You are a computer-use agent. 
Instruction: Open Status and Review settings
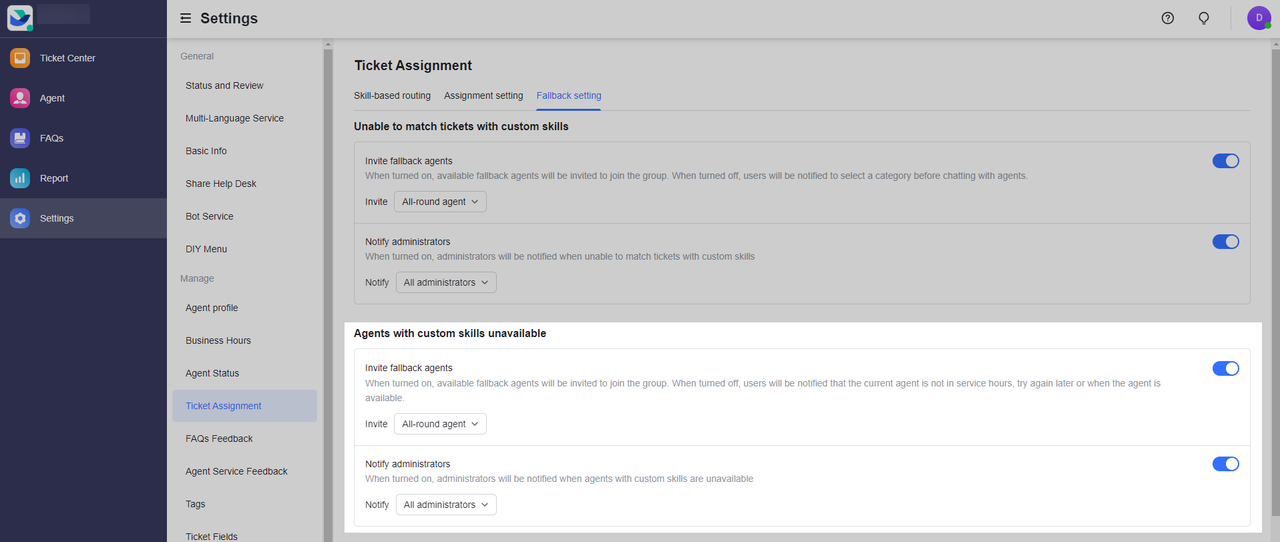245,86
